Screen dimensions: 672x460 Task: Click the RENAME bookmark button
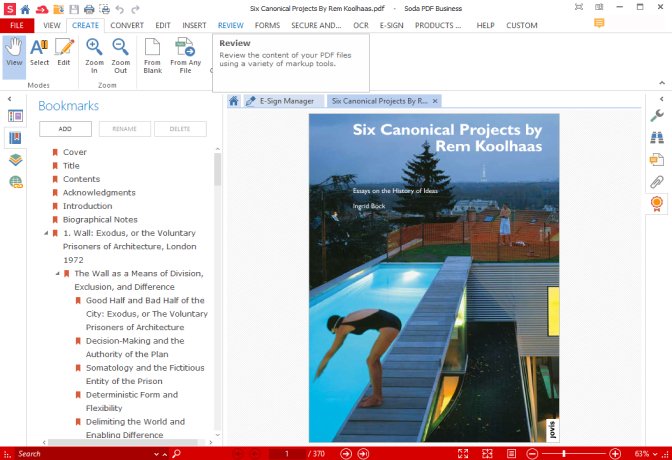pyautogui.click(x=124, y=129)
